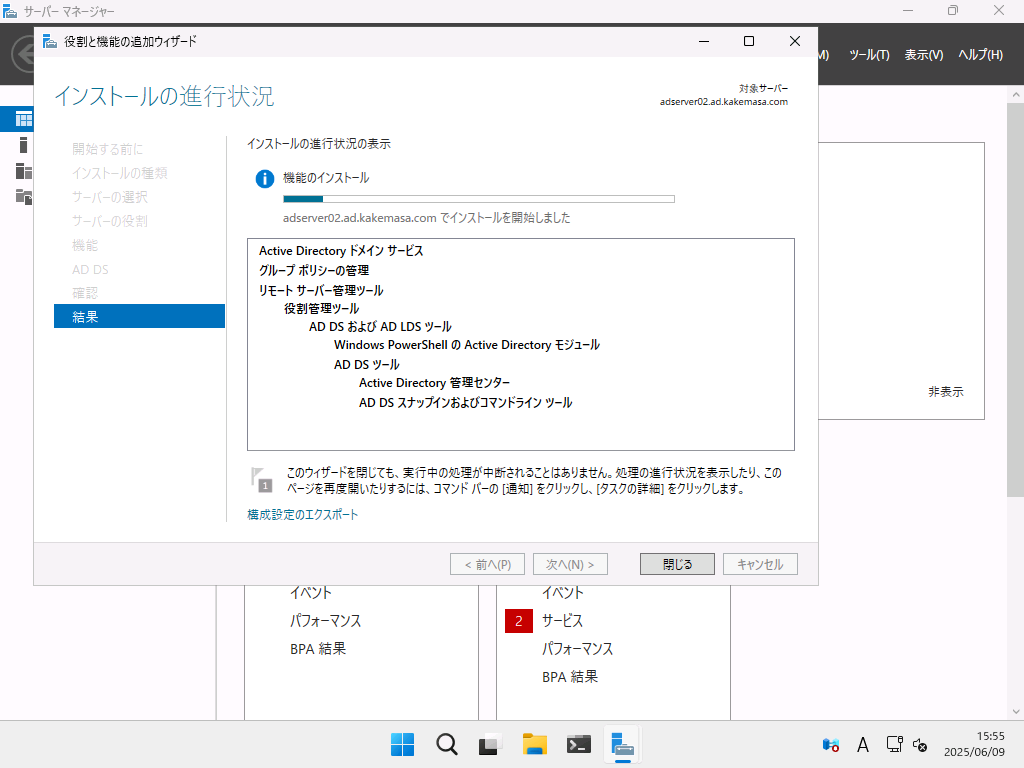Click パフォーマンス in the right tile

point(577,648)
